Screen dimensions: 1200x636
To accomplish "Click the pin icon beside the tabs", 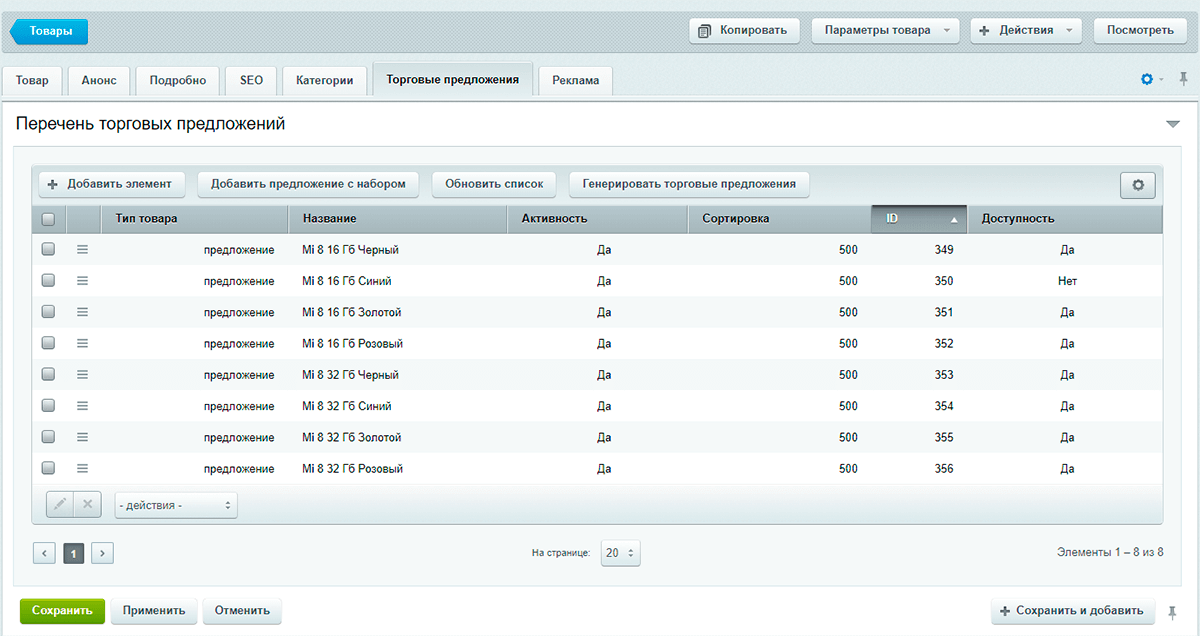I will pyautogui.click(x=1184, y=79).
